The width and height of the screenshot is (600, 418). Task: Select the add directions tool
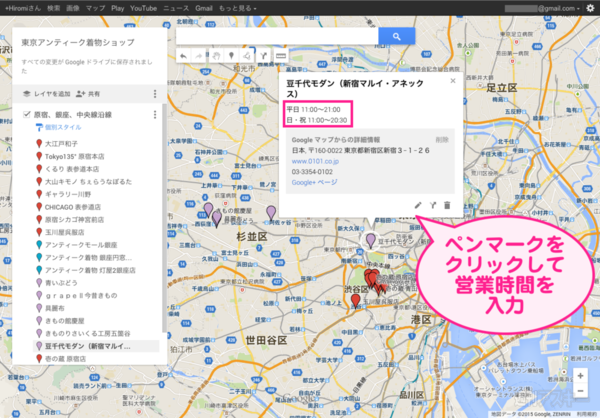point(263,56)
